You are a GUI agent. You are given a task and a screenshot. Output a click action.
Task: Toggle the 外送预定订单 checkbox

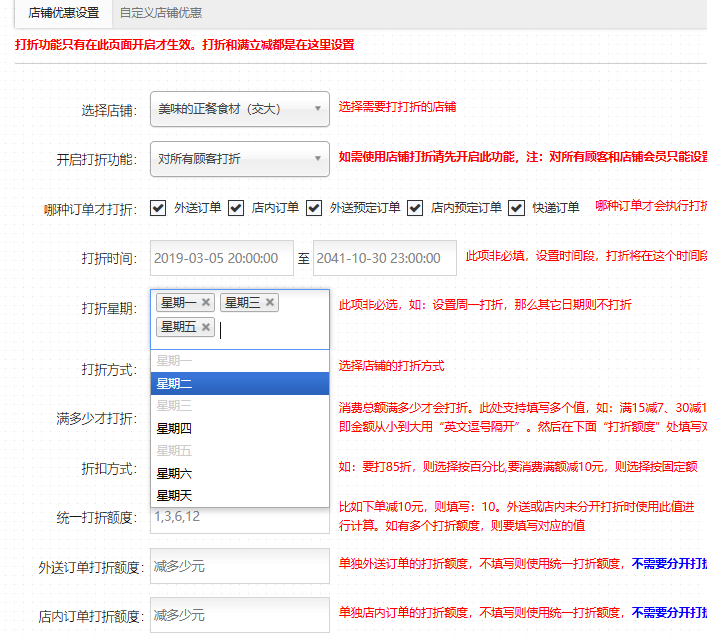click(315, 208)
